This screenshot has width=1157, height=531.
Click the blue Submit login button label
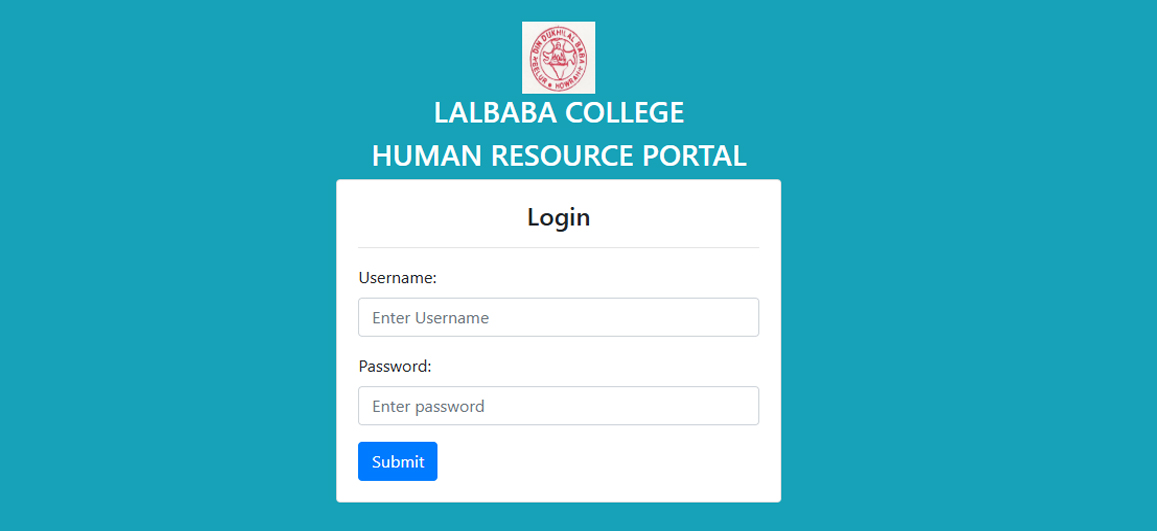click(x=398, y=462)
